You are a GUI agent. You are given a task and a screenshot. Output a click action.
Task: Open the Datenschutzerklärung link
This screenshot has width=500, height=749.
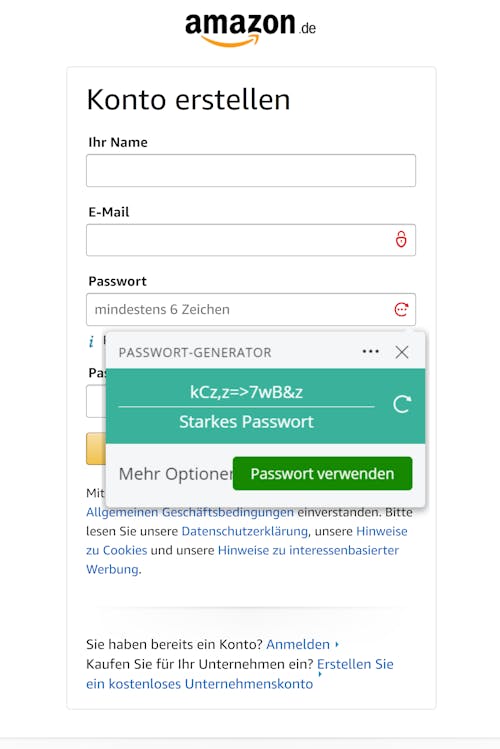pos(245,531)
